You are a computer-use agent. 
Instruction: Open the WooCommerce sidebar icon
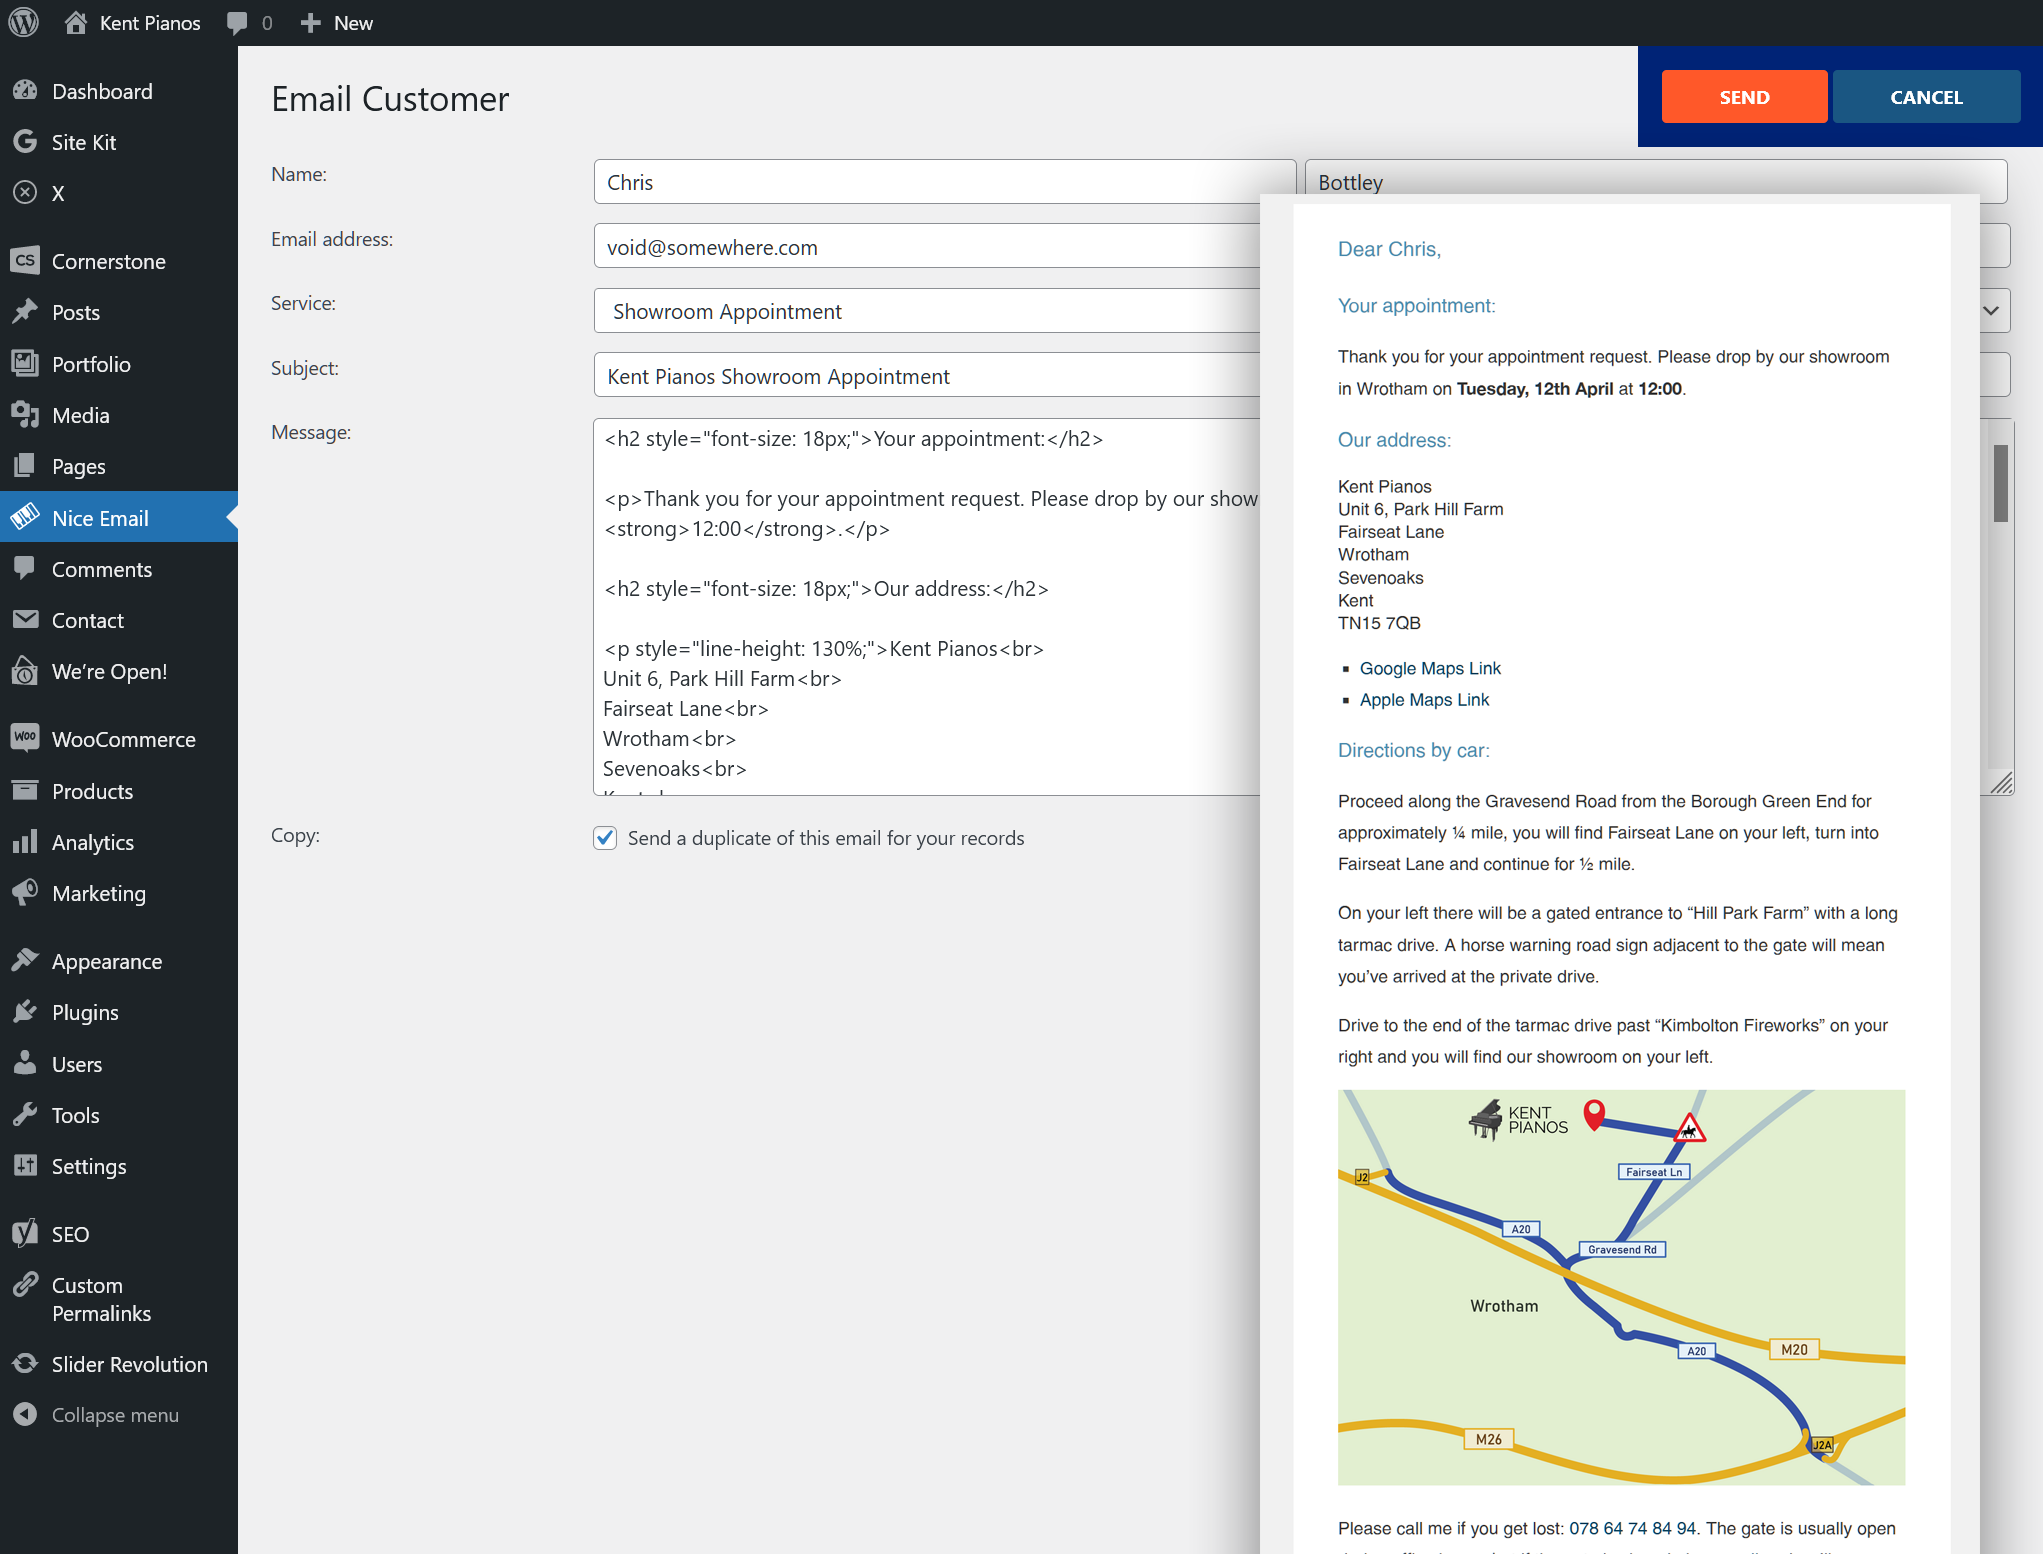point(25,738)
